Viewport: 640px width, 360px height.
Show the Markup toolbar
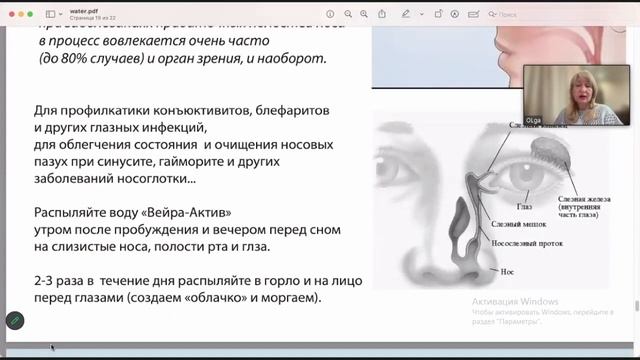click(455, 14)
